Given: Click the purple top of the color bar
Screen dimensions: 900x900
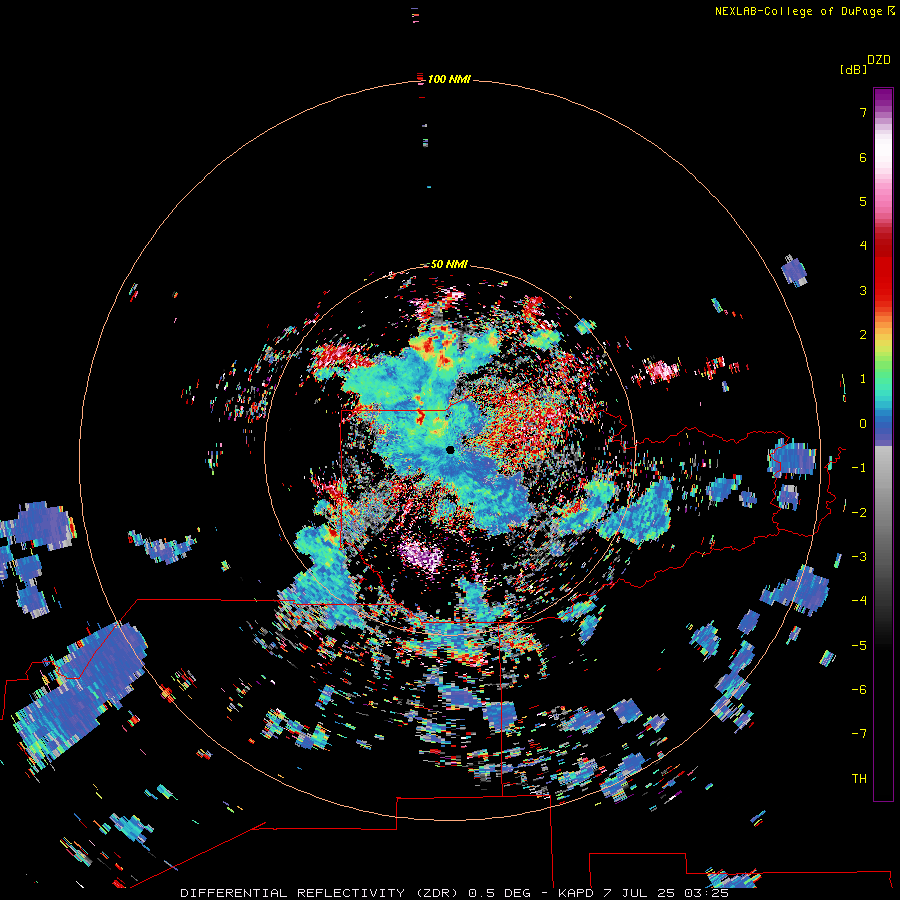Looking at the screenshot, I should [883, 98].
